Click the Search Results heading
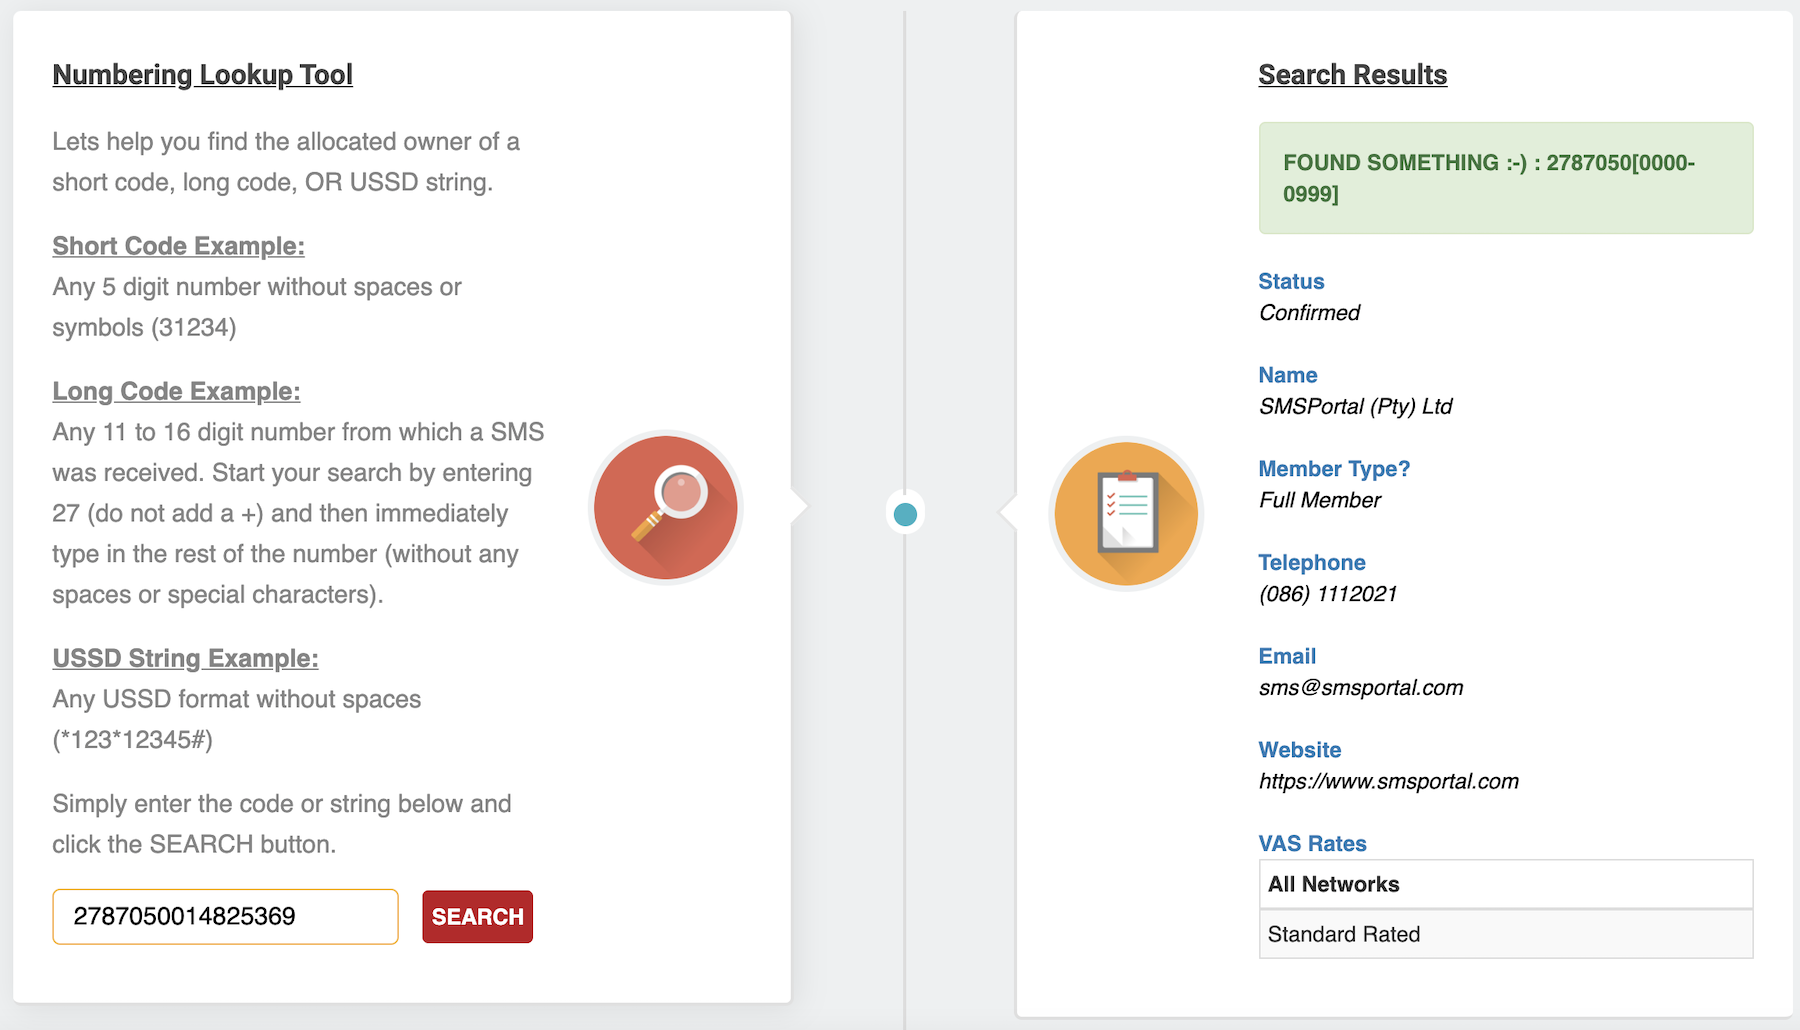The image size is (1800, 1030). [x=1352, y=75]
